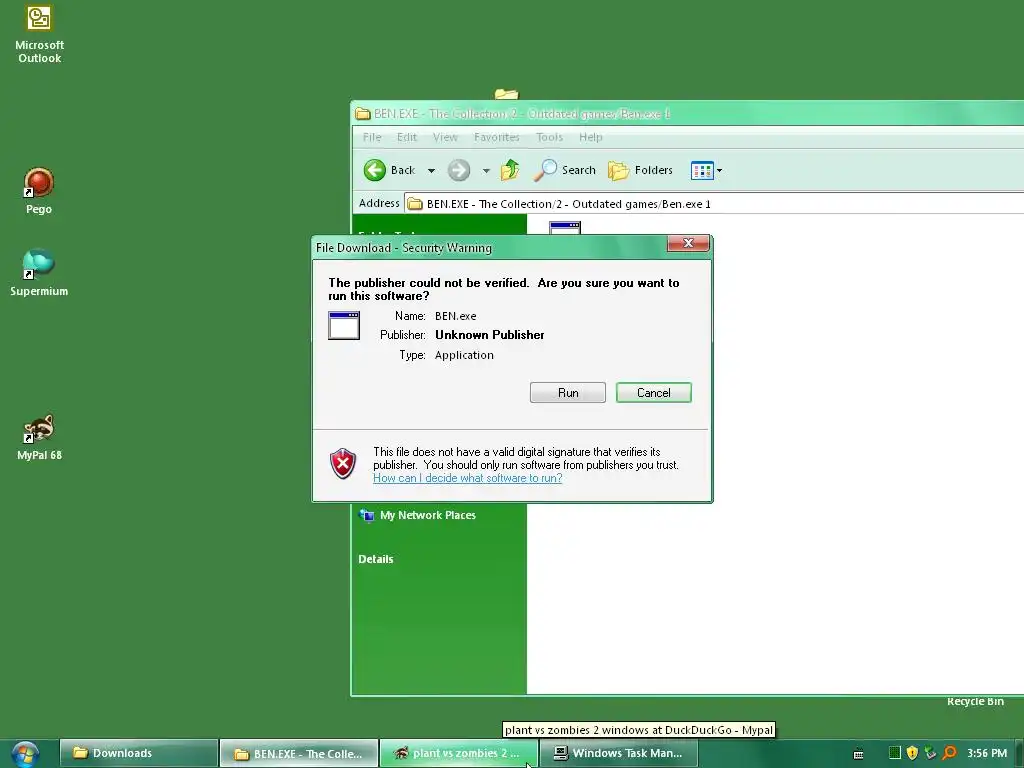Click the Forward arrow in Explorer toolbar
The image size is (1024, 768).
coord(458,170)
